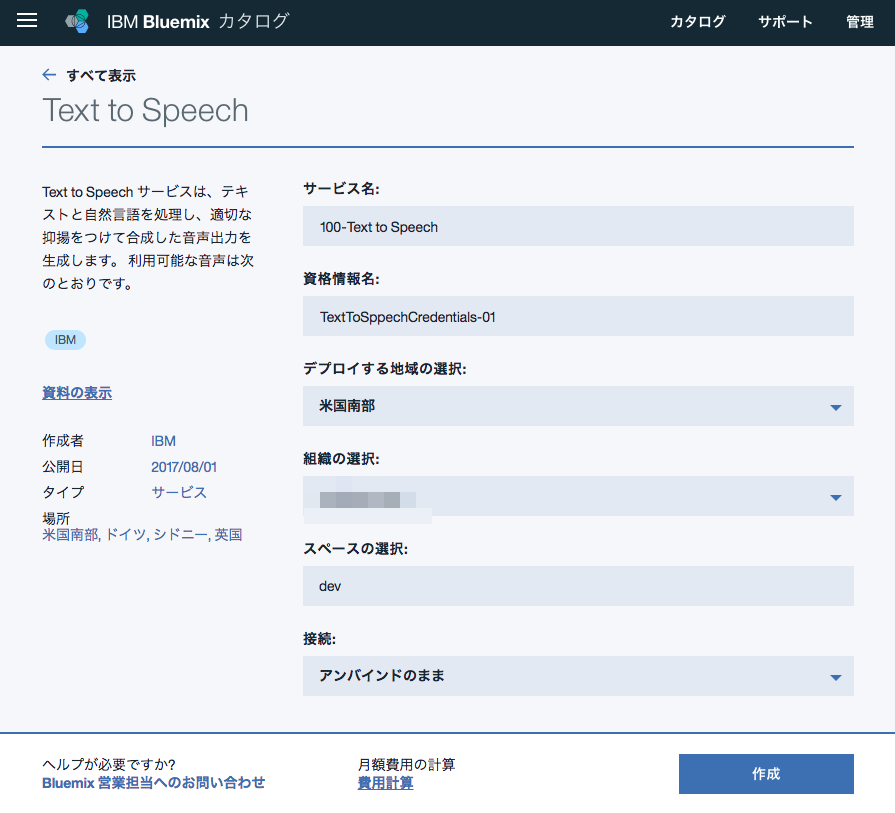
Task: Click the 米国南部 location link under 場所
Action: tap(71, 535)
